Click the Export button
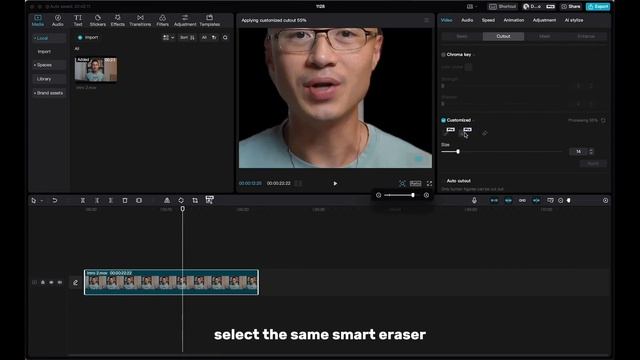Viewport: 640px width, 360px height. coord(598,7)
